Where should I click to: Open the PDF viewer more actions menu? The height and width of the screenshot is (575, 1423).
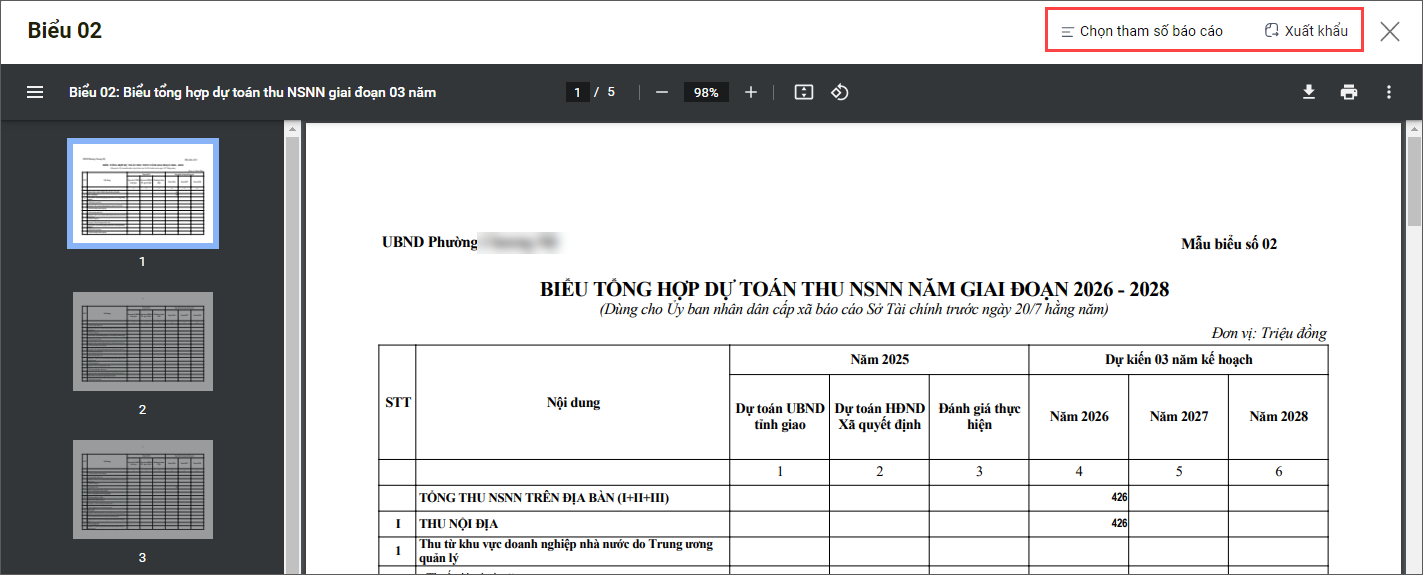(x=1389, y=92)
